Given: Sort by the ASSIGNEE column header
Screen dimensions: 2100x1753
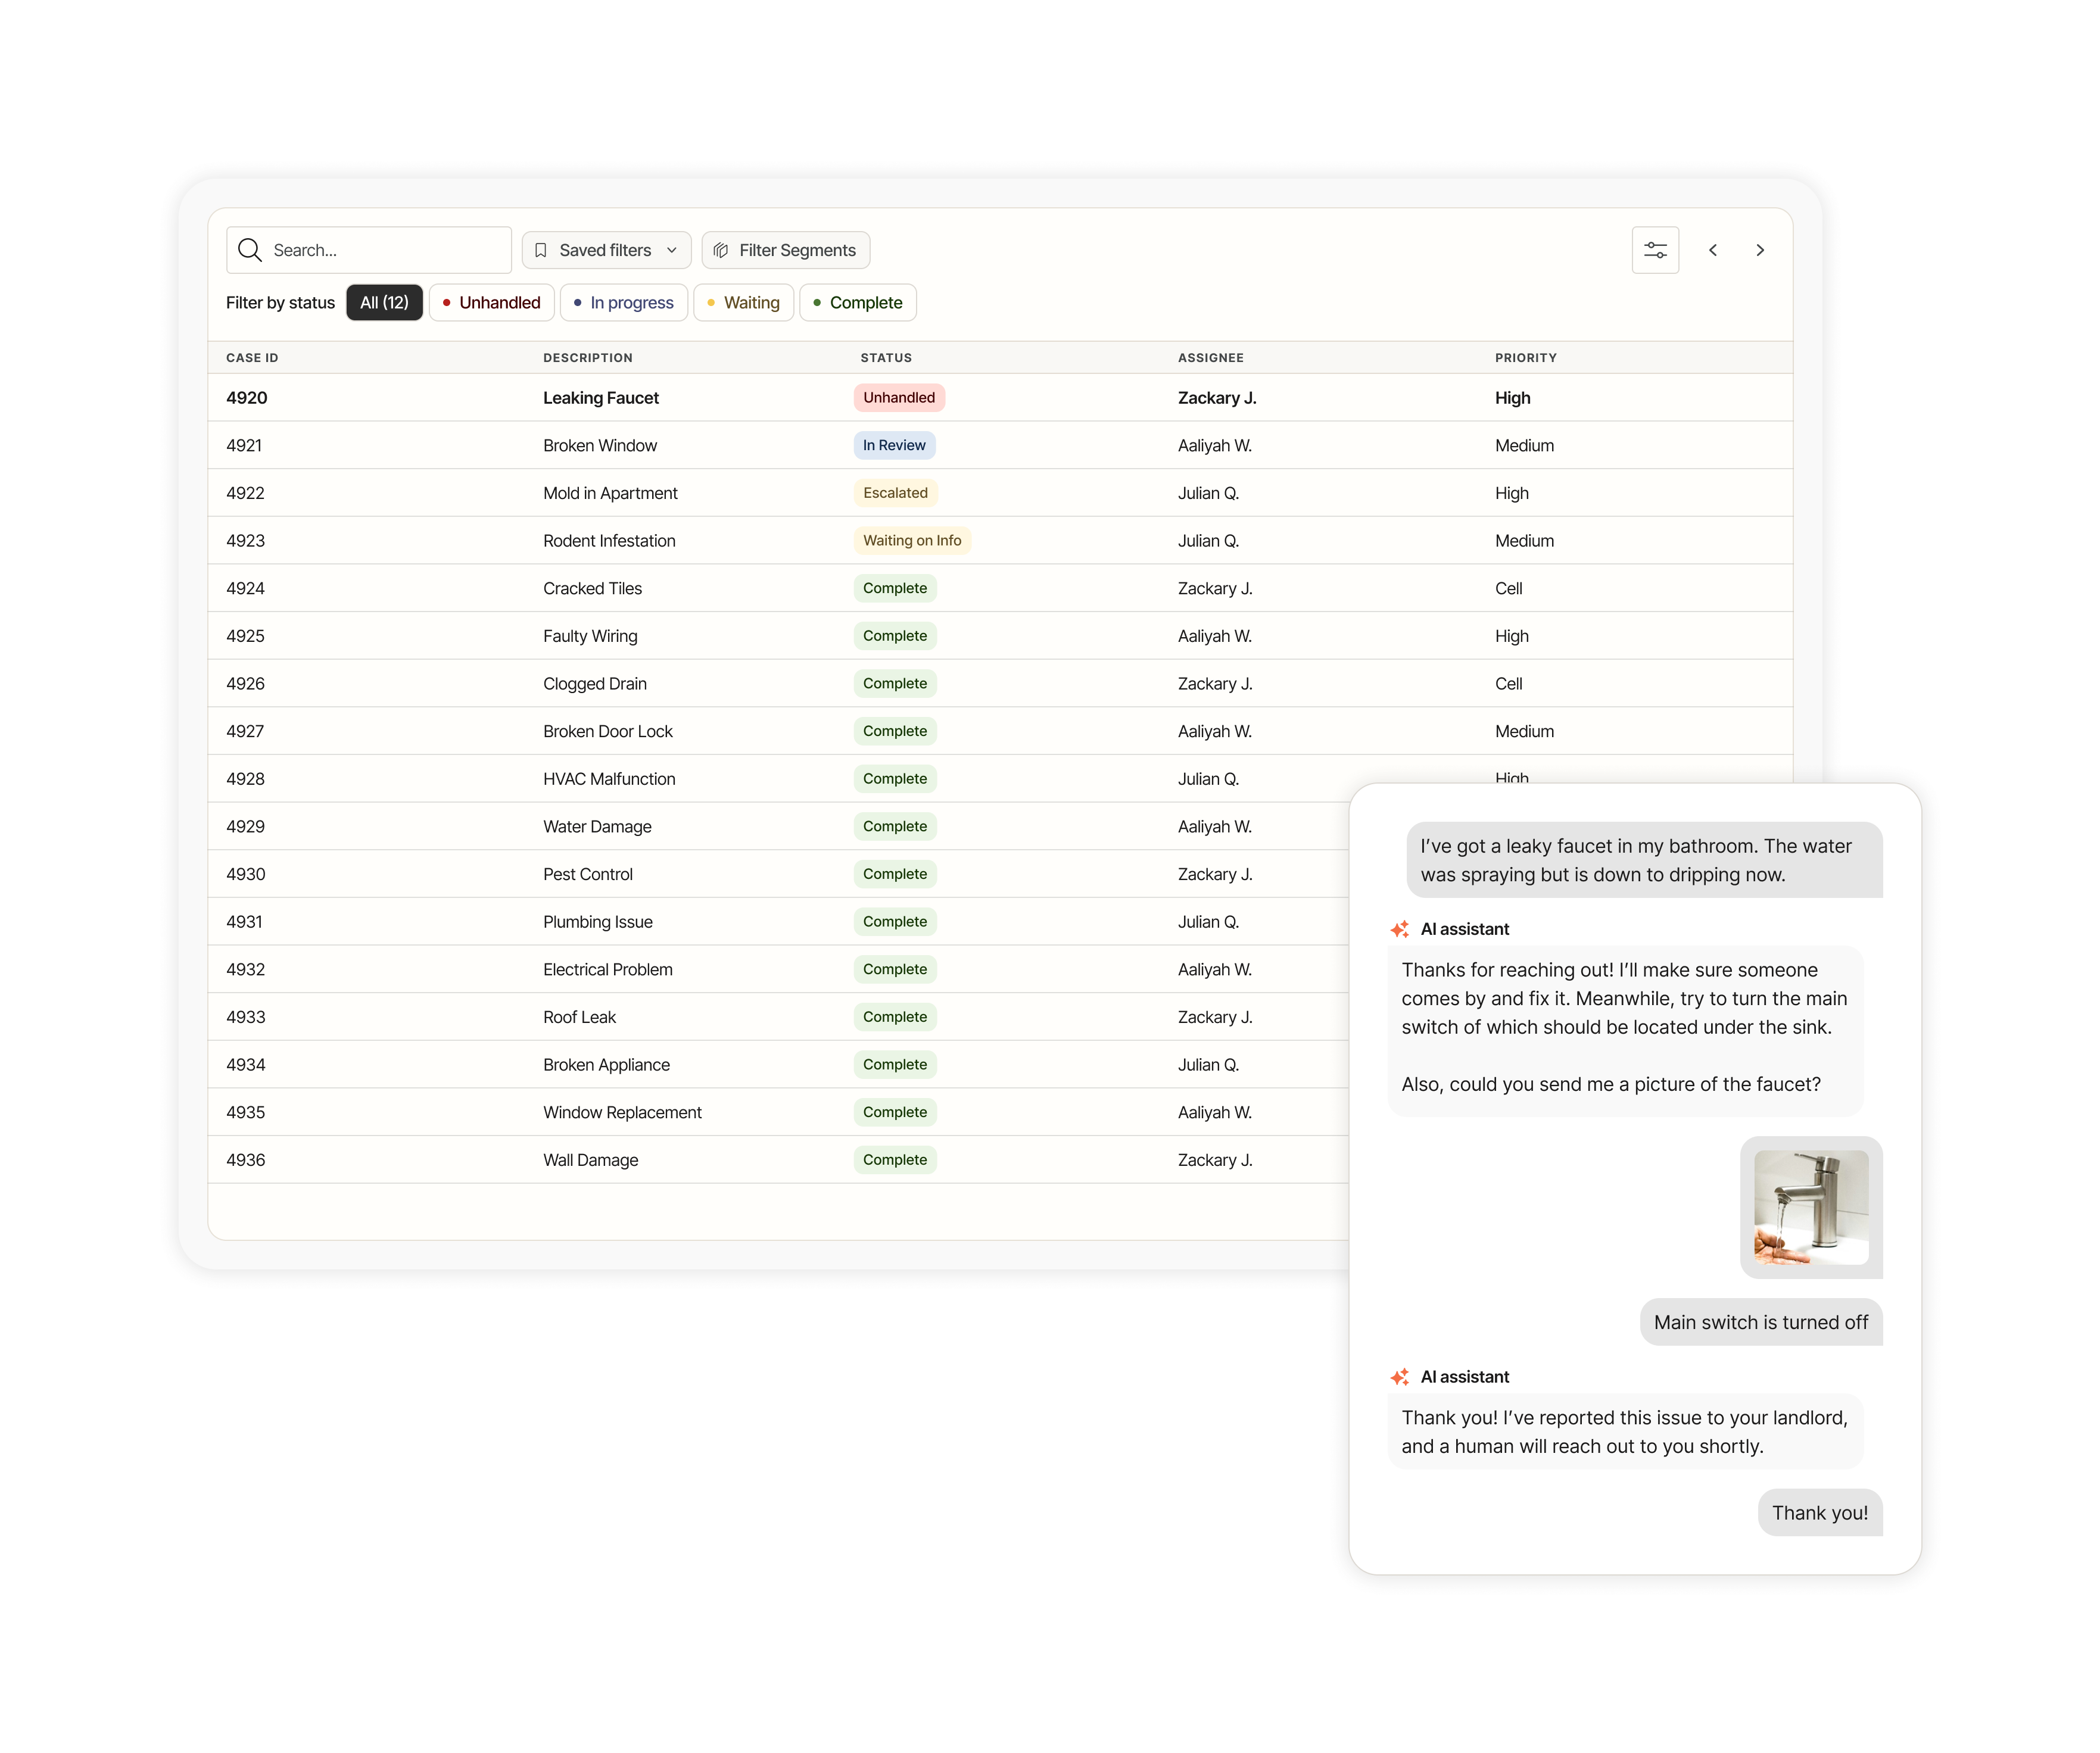Looking at the screenshot, I should pos(1210,358).
